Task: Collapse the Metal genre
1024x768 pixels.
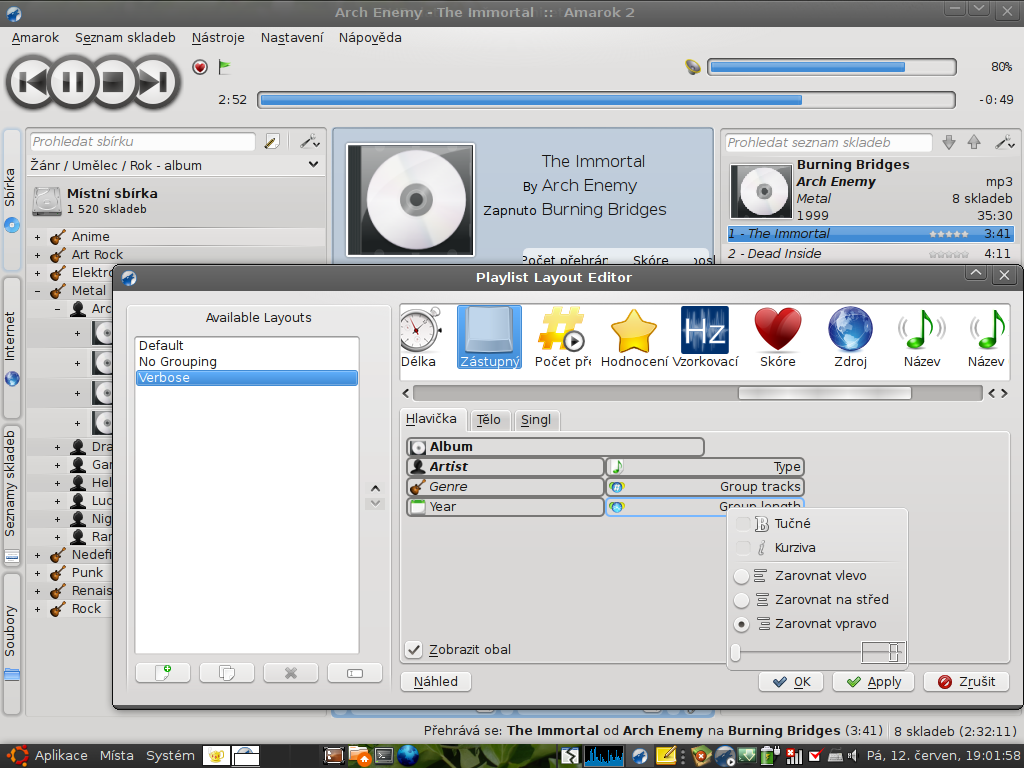Action: (37, 291)
